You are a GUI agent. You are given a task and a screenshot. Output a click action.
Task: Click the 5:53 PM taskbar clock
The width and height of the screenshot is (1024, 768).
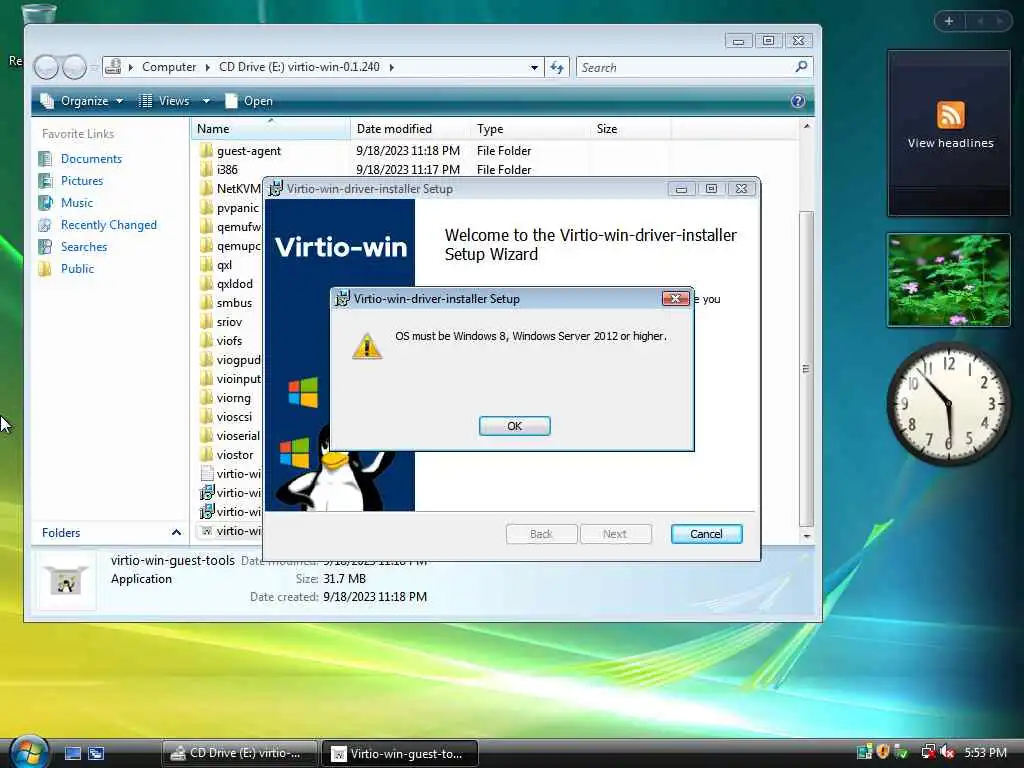pyautogui.click(x=985, y=752)
